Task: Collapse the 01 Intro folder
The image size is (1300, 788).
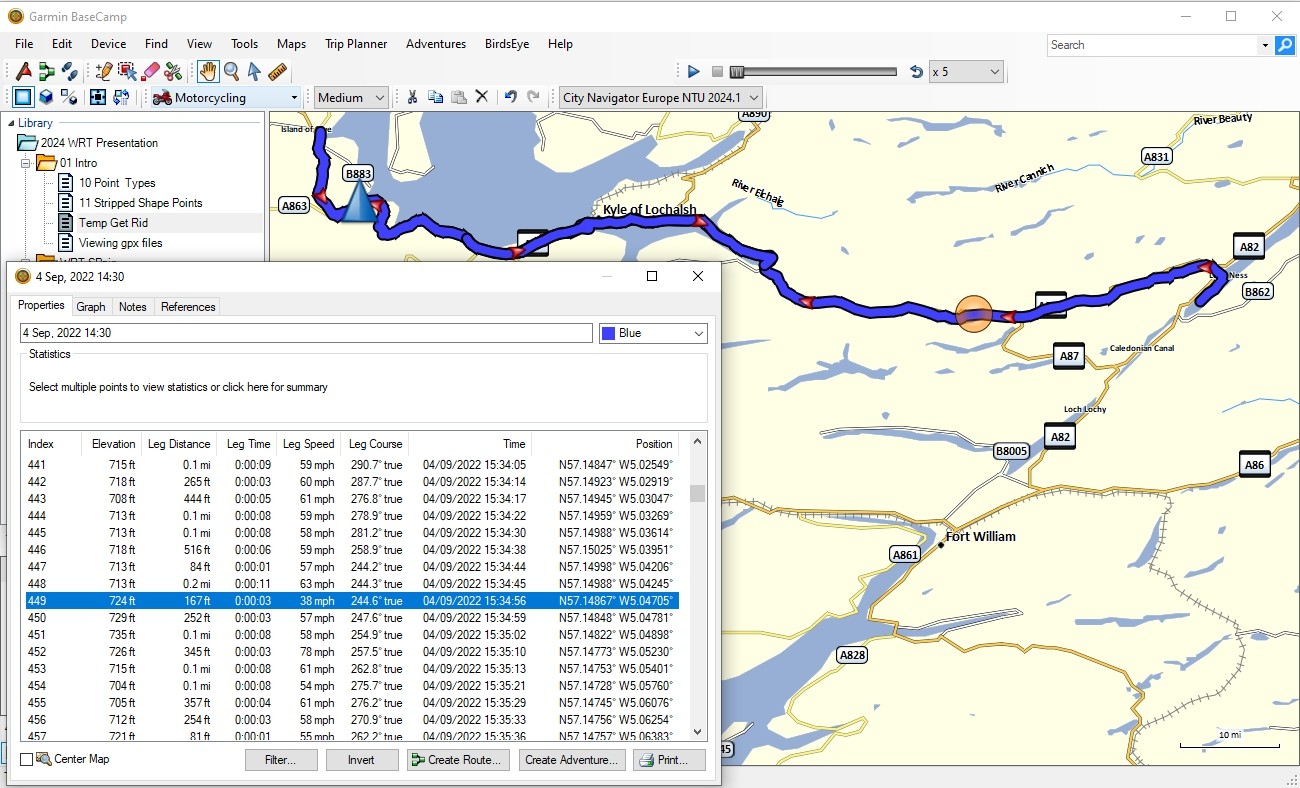Action: pyautogui.click(x=26, y=163)
